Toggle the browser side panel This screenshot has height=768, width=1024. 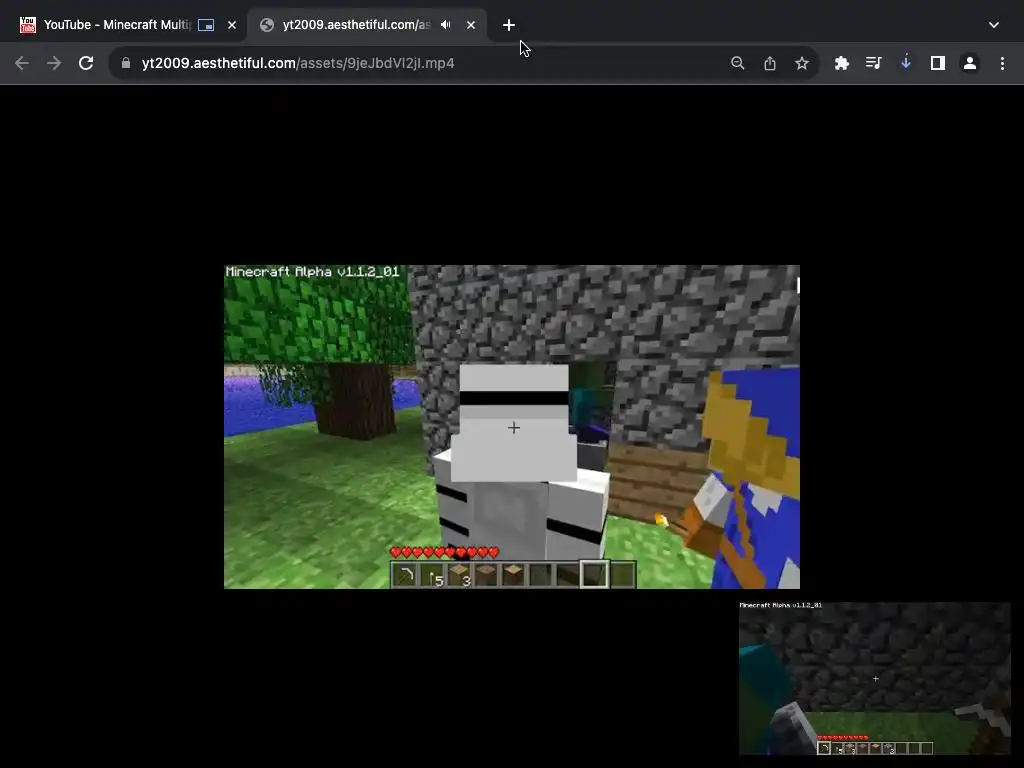pyautogui.click(x=938, y=63)
